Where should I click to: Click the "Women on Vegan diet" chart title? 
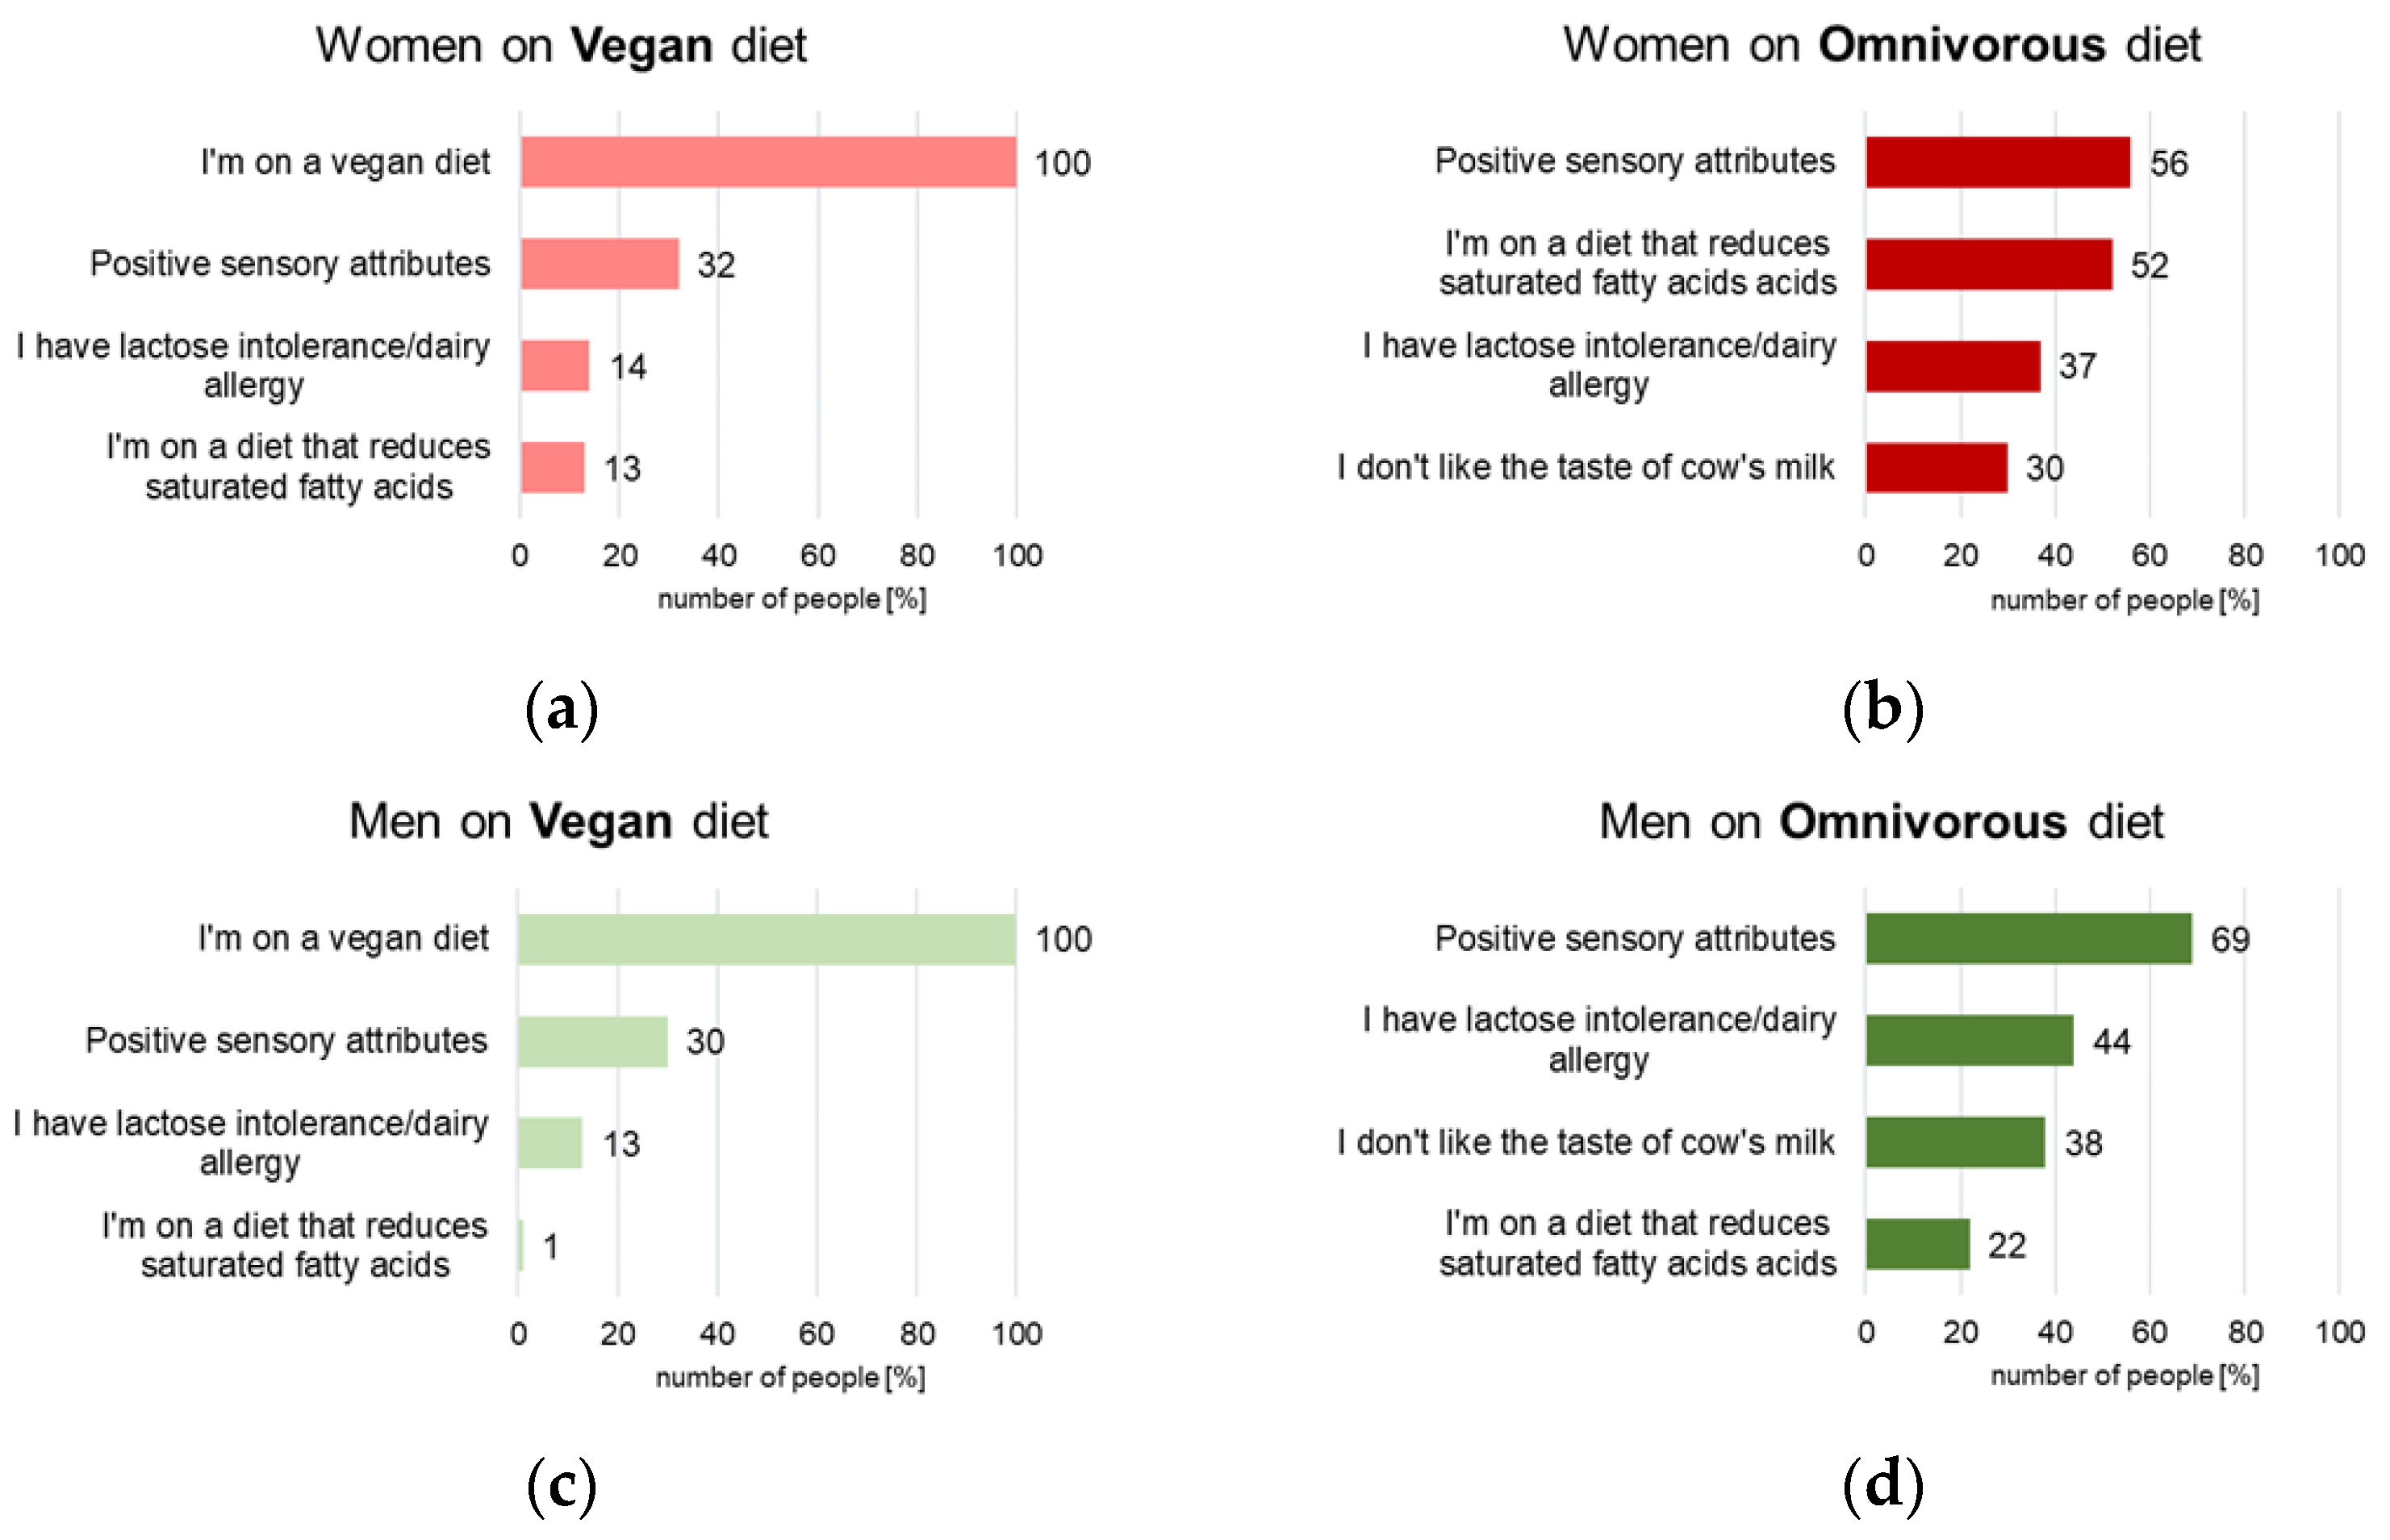coord(561,46)
